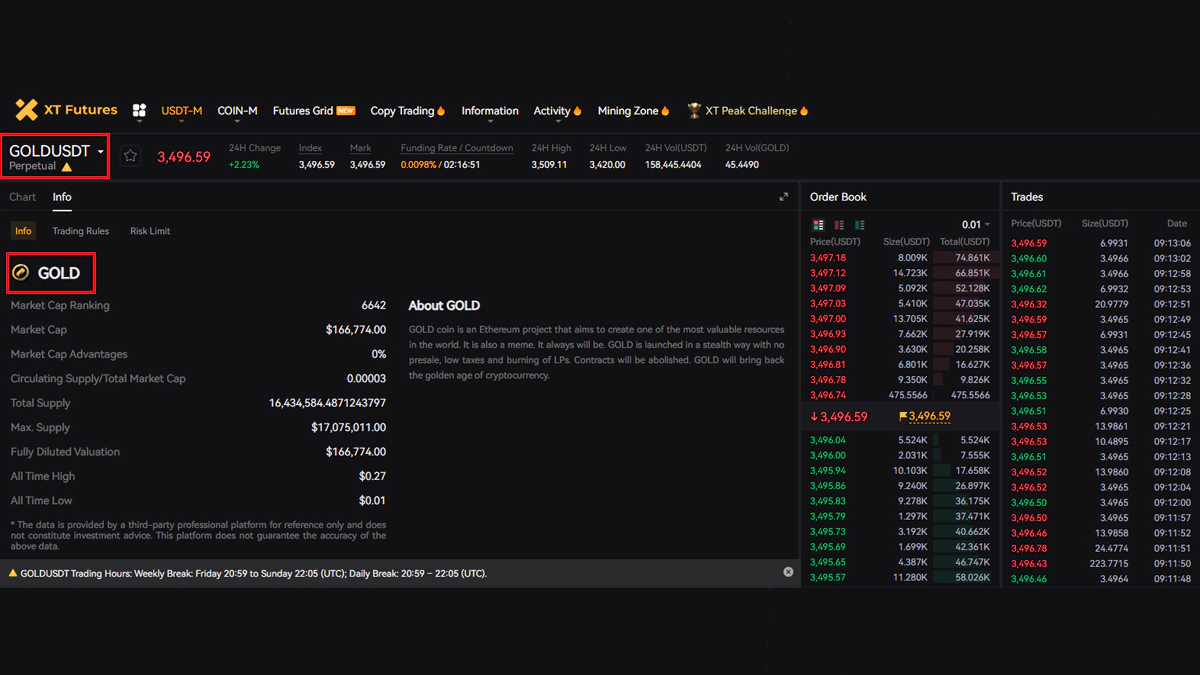Click the trophy icon of XT Peak Challenge
The height and width of the screenshot is (675, 1200).
tap(694, 111)
